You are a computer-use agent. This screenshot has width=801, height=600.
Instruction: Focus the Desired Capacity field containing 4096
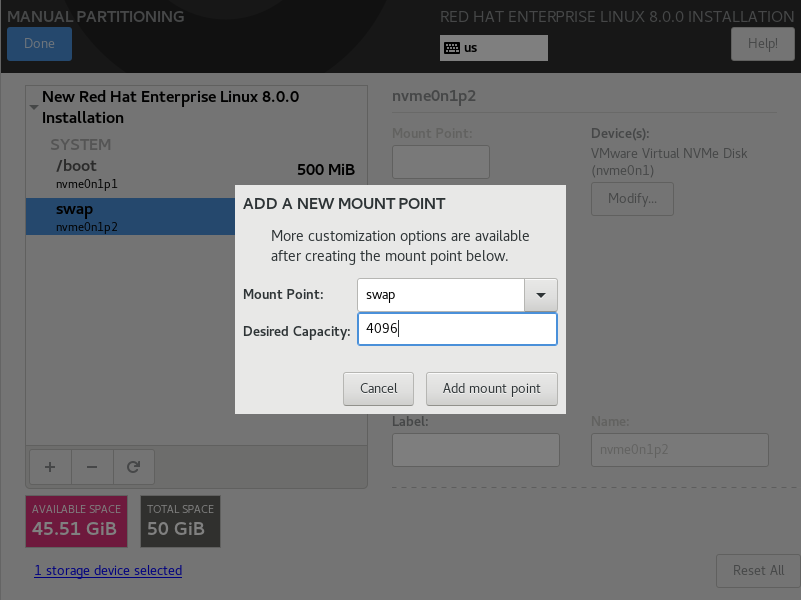pyautogui.click(x=457, y=329)
